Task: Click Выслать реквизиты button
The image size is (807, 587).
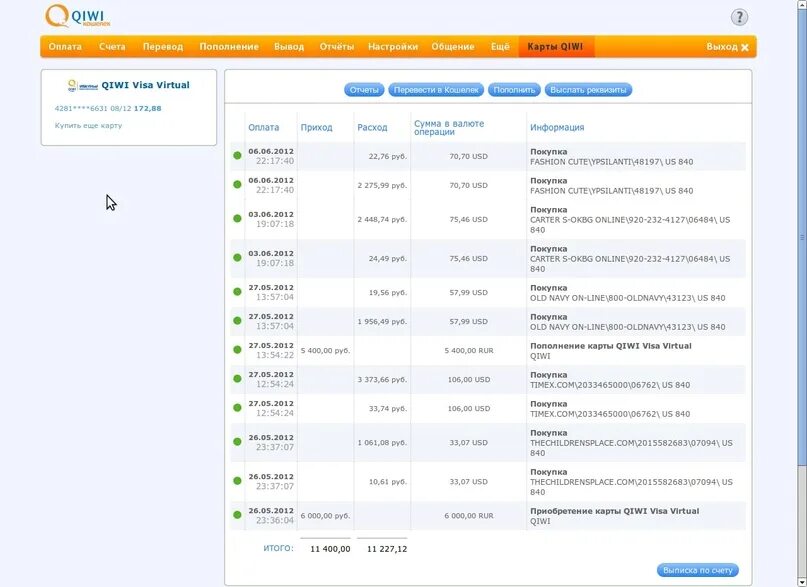Action: pos(588,90)
